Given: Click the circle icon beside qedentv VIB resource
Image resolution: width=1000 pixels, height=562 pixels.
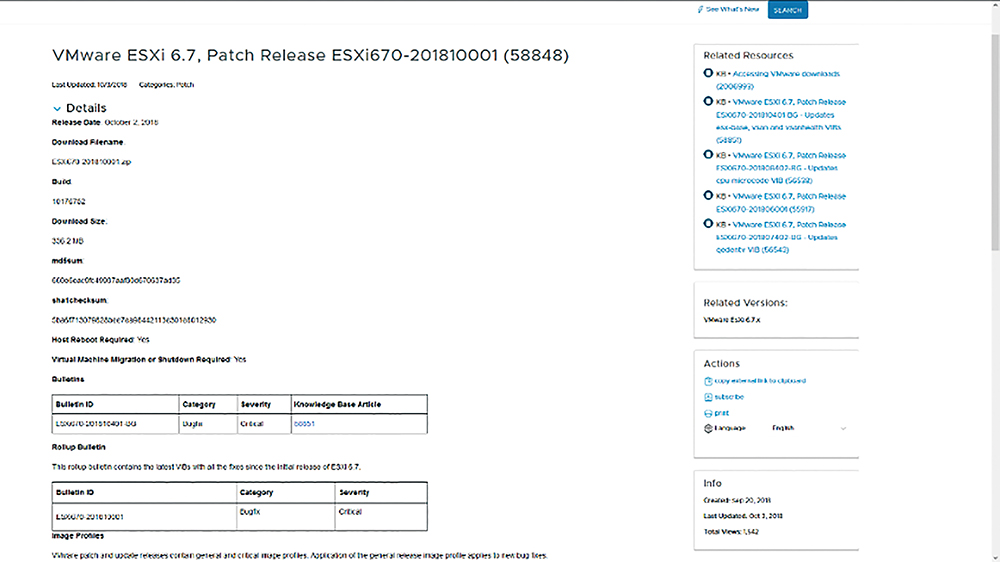Looking at the screenshot, I should [708, 224].
